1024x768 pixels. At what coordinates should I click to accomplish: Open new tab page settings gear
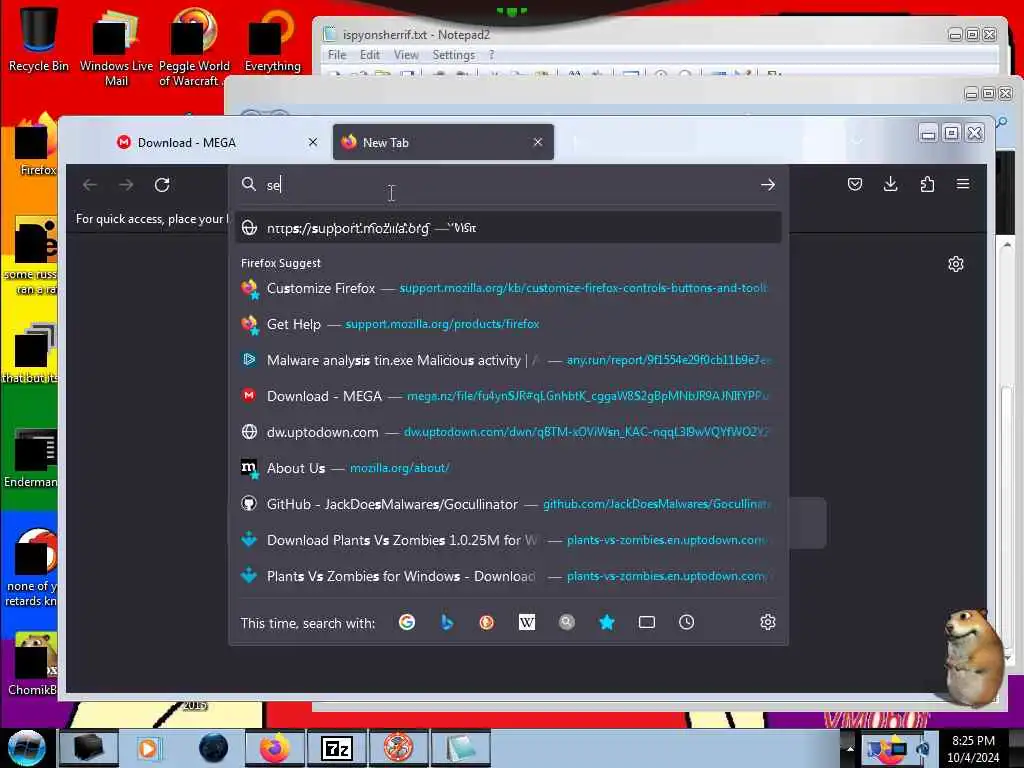(x=955, y=264)
